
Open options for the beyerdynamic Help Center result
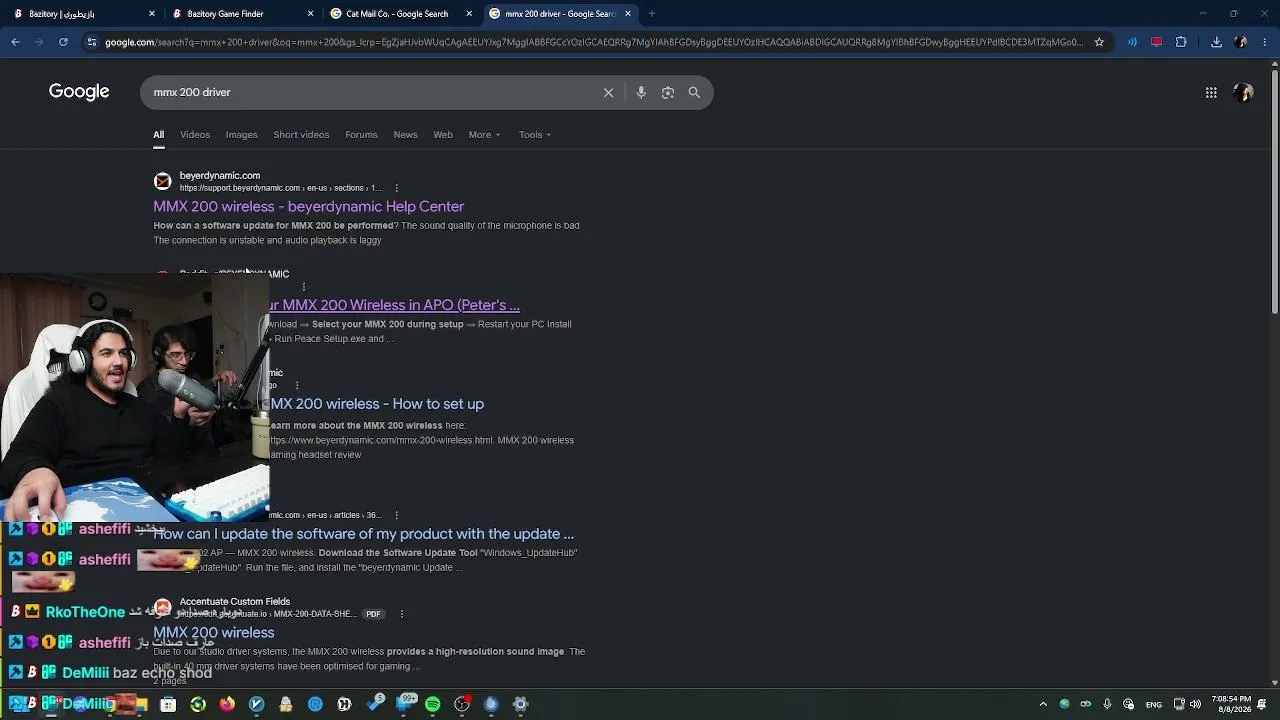click(x=396, y=188)
